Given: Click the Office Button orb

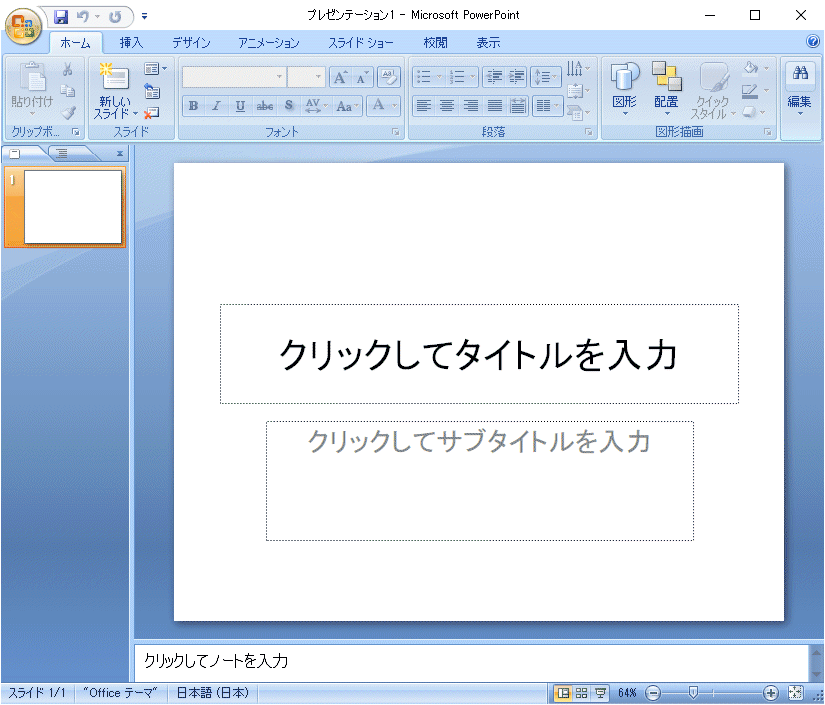Looking at the screenshot, I should 22,26.
